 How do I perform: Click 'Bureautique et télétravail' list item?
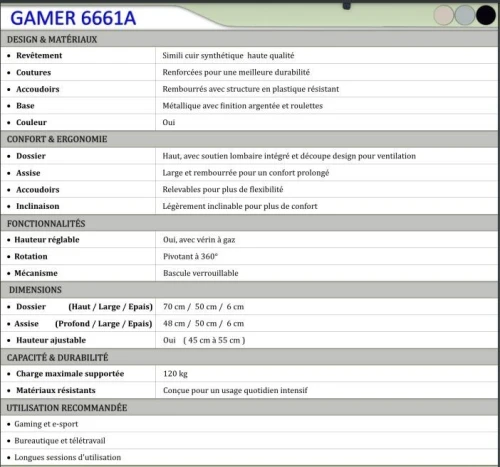pyautogui.click(x=60, y=441)
